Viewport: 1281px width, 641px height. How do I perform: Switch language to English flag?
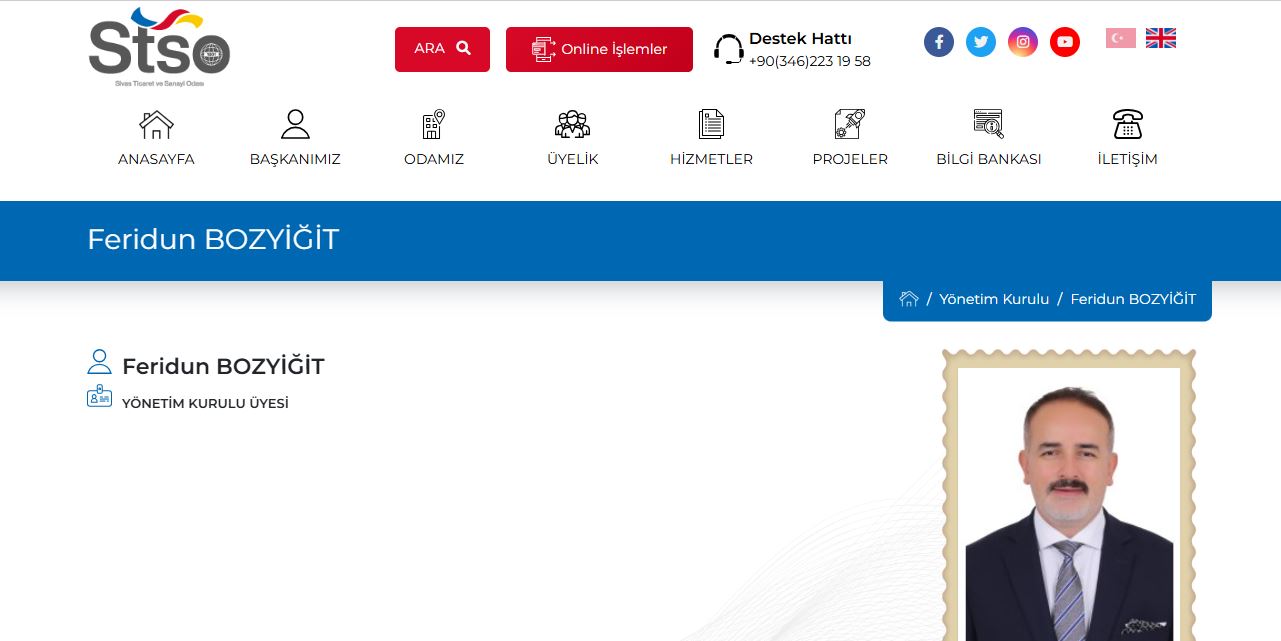[x=1161, y=38]
